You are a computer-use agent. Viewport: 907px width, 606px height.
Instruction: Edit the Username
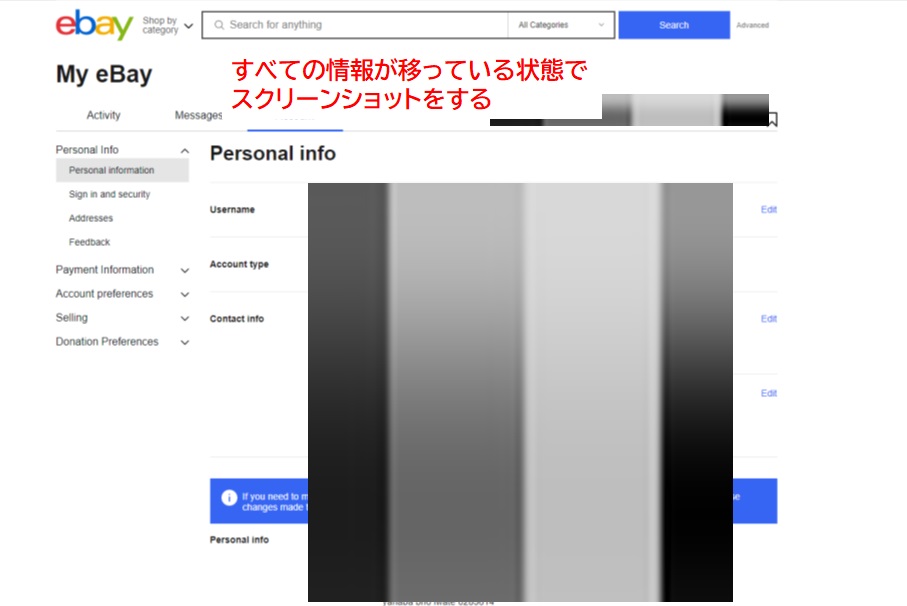769,209
